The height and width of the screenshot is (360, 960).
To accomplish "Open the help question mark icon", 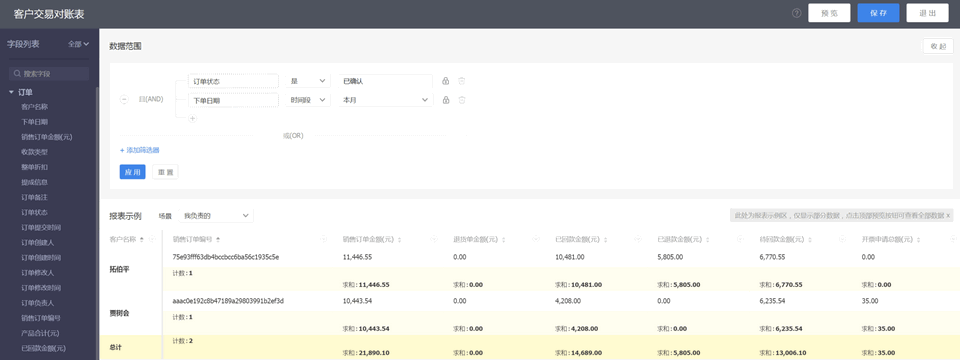I will click(x=796, y=13).
